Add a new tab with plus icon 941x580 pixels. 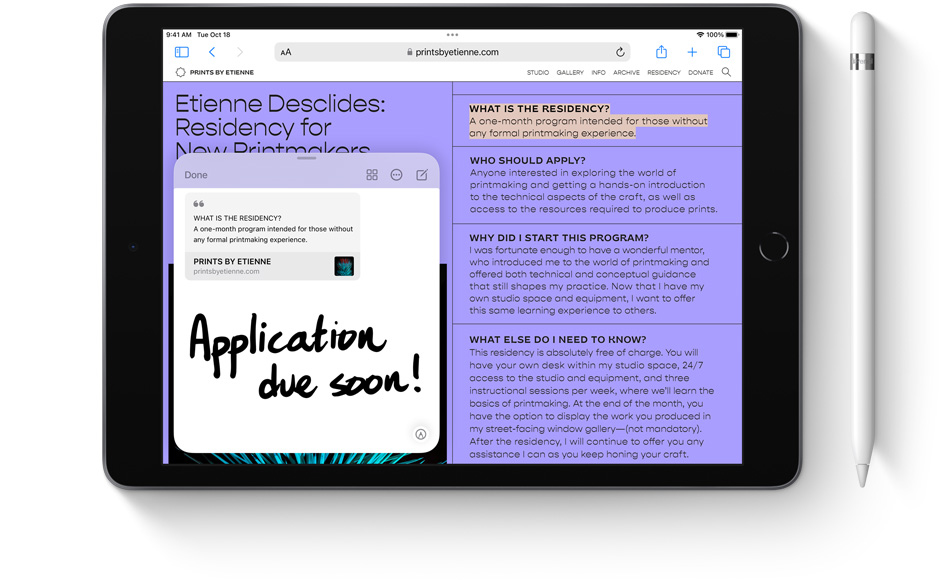(x=692, y=52)
